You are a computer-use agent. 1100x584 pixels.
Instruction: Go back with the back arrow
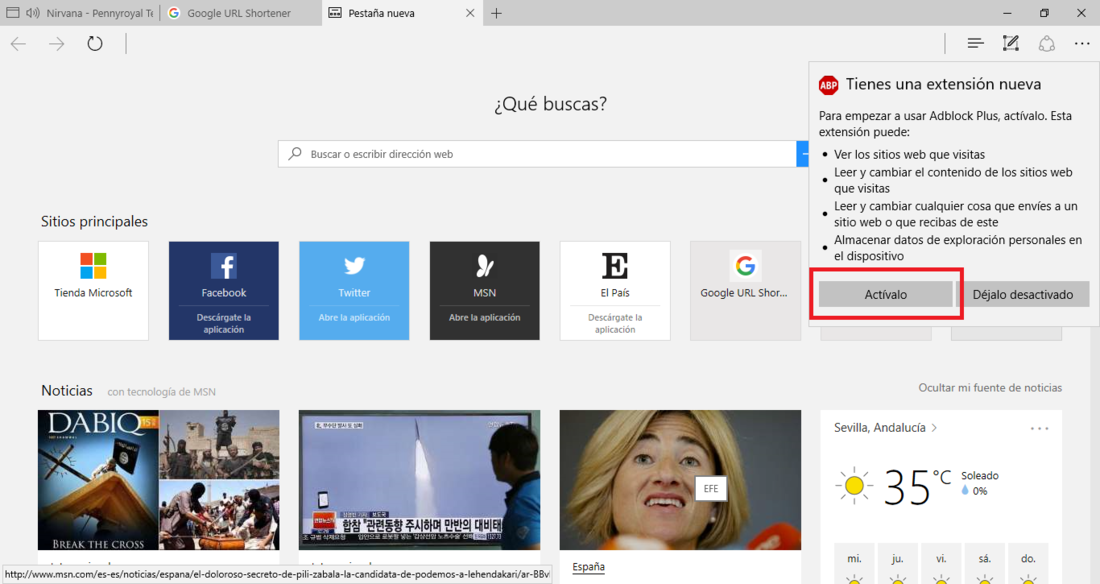click(x=18, y=44)
